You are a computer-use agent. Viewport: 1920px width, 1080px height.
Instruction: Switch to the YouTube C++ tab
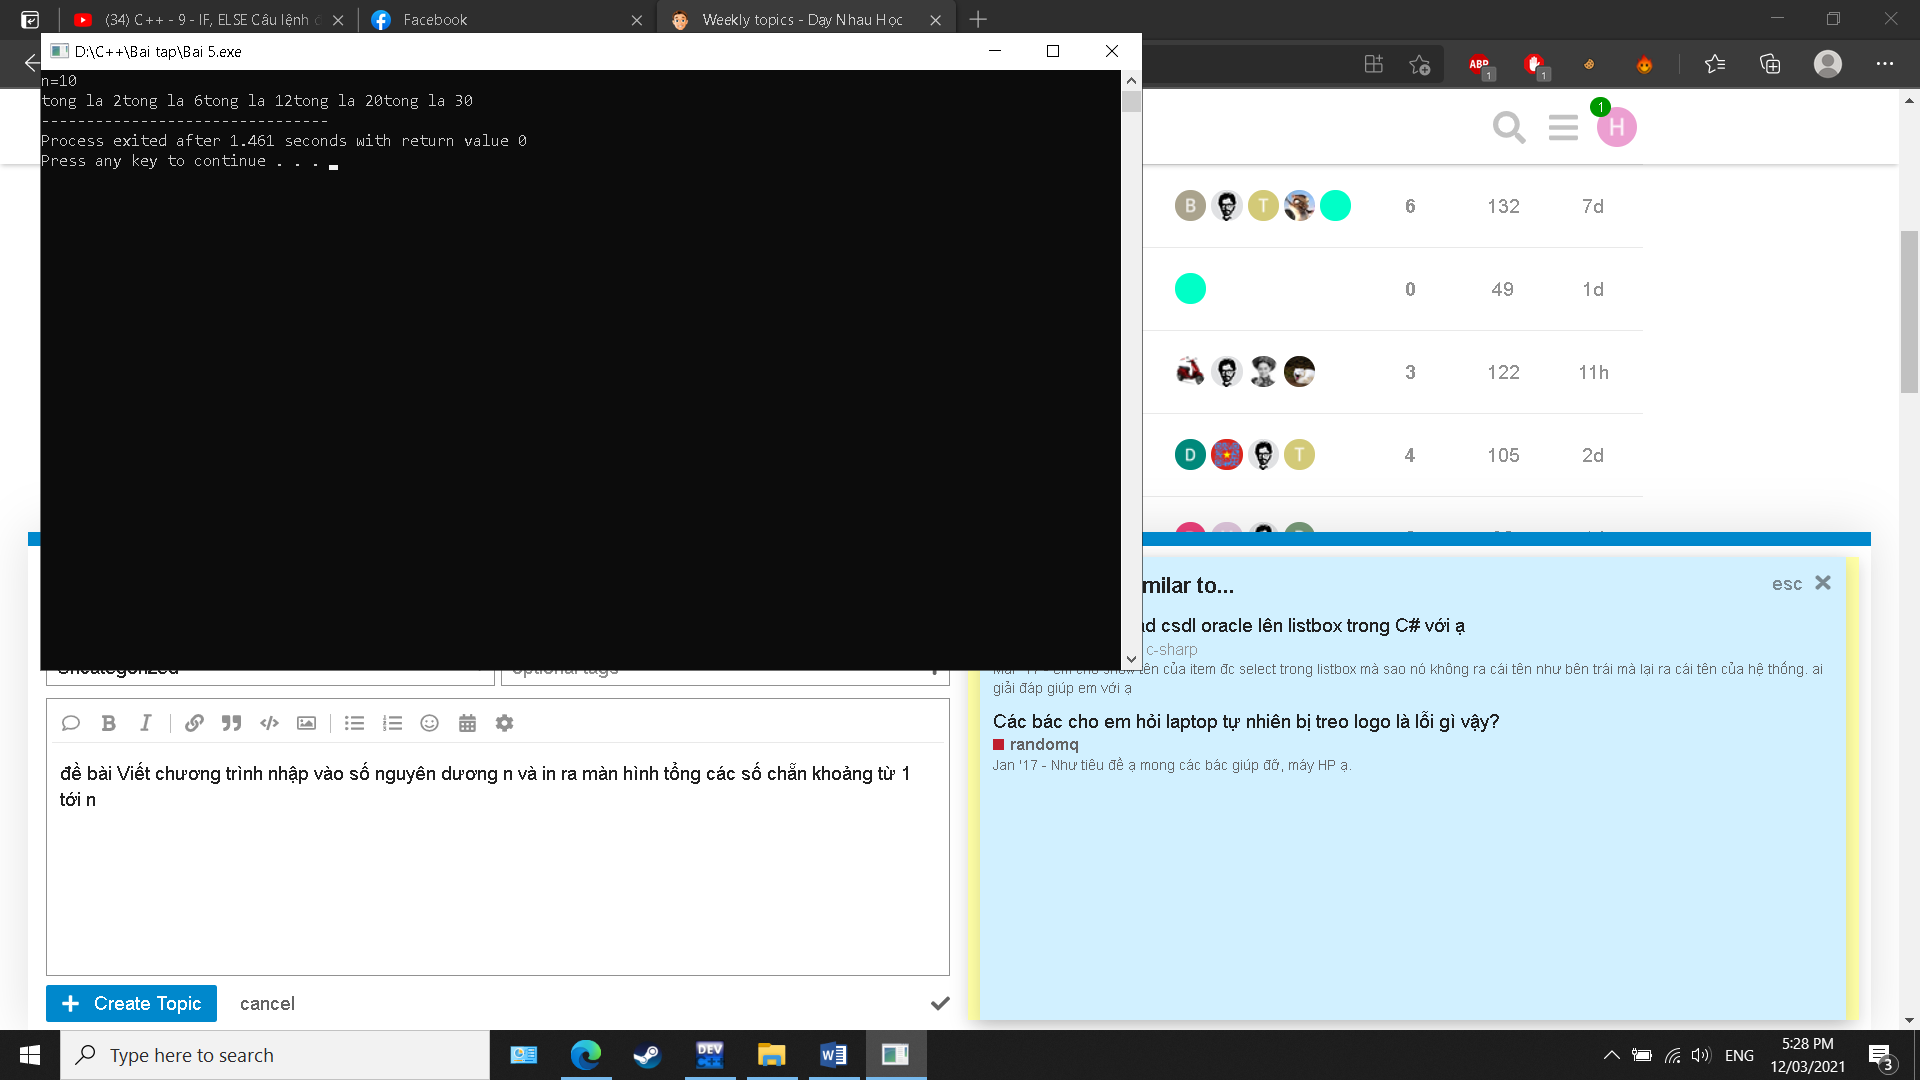[x=206, y=20]
